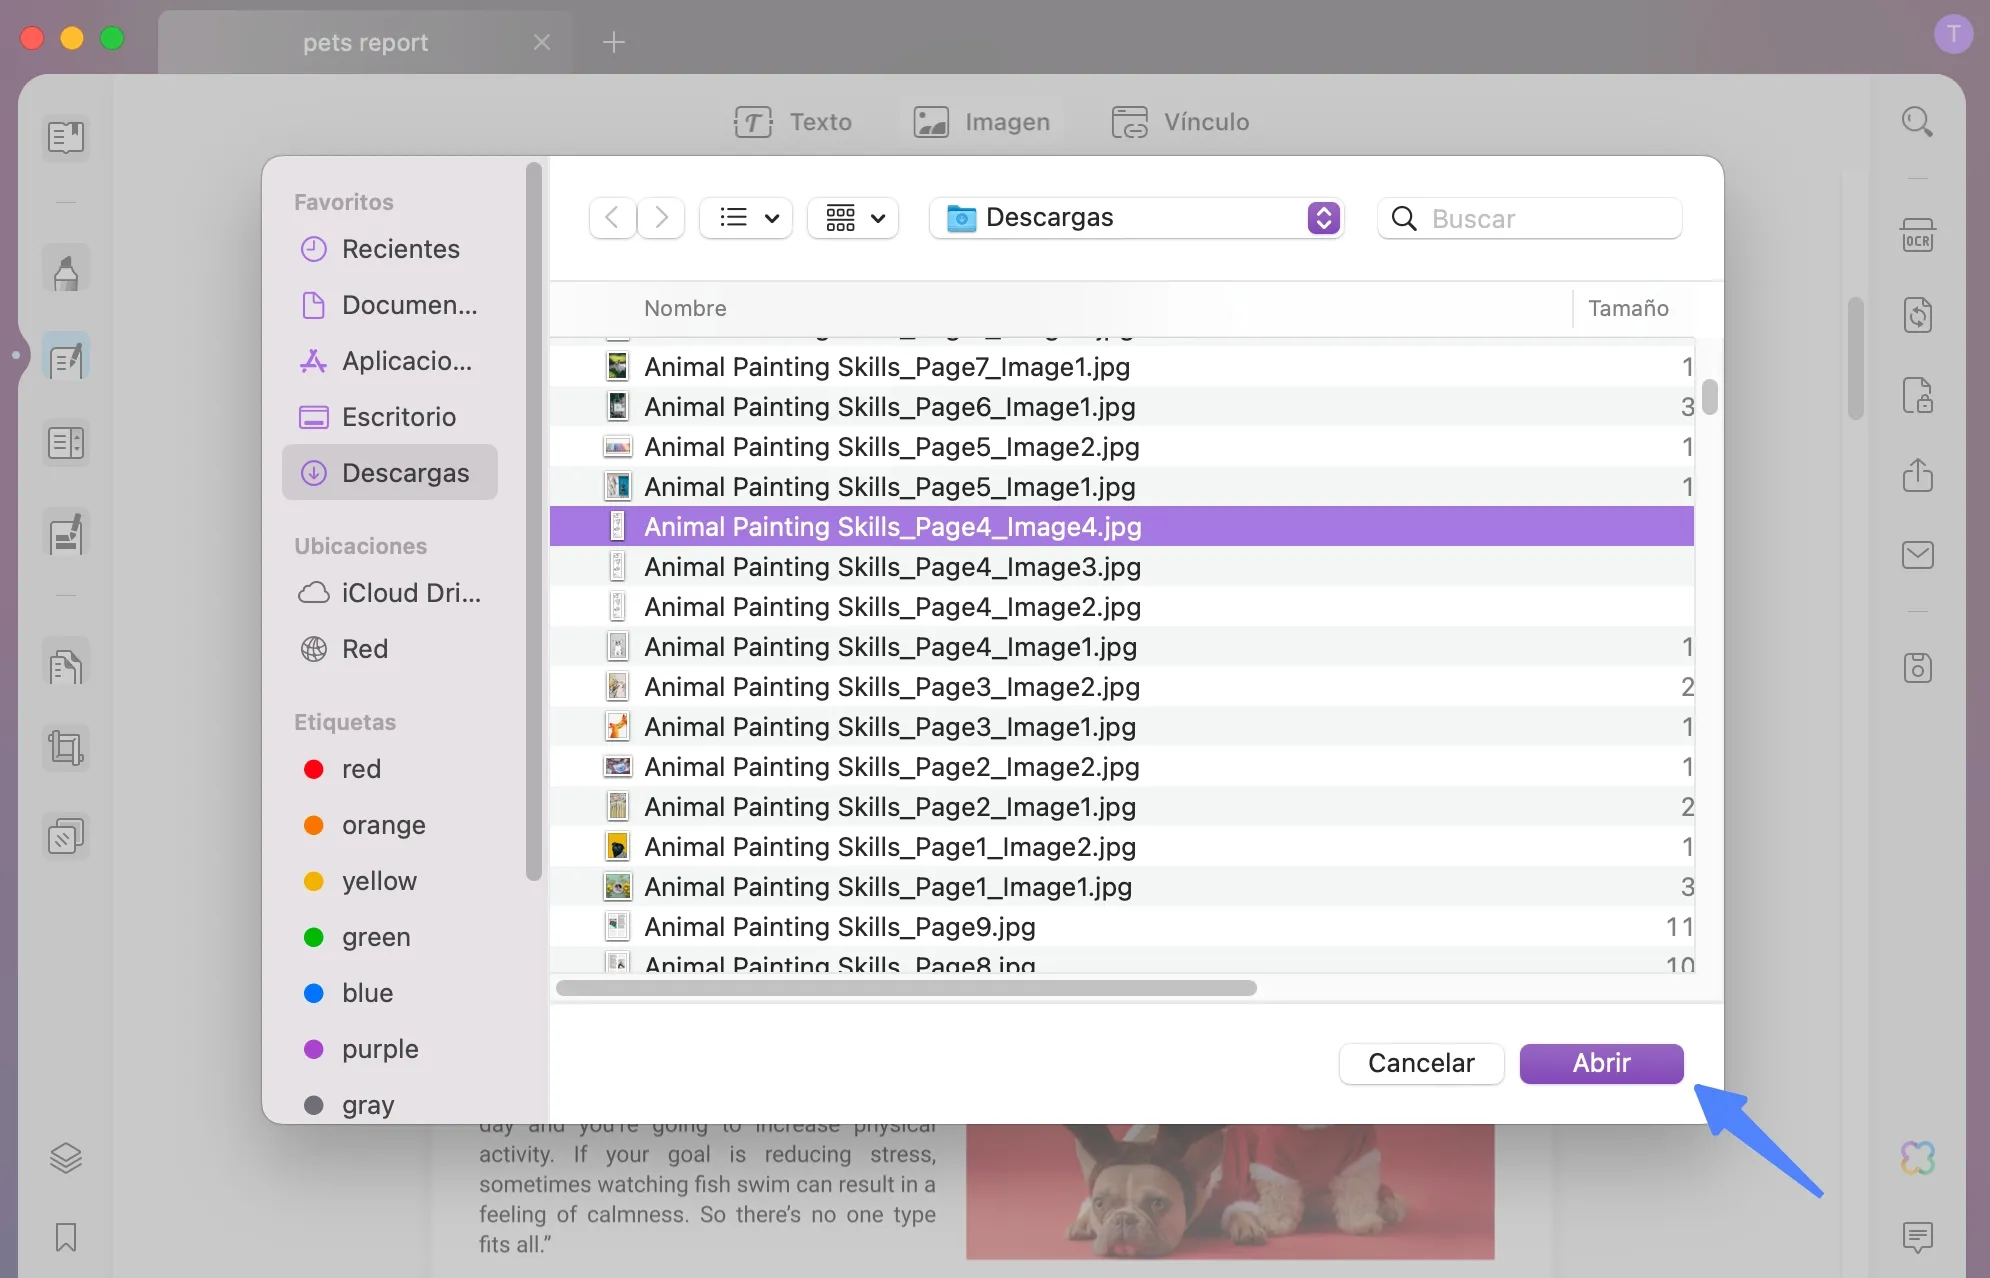Select the Edit PDF tool in sidebar
This screenshot has height=1278, width=1990.
(x=66, y=358)
